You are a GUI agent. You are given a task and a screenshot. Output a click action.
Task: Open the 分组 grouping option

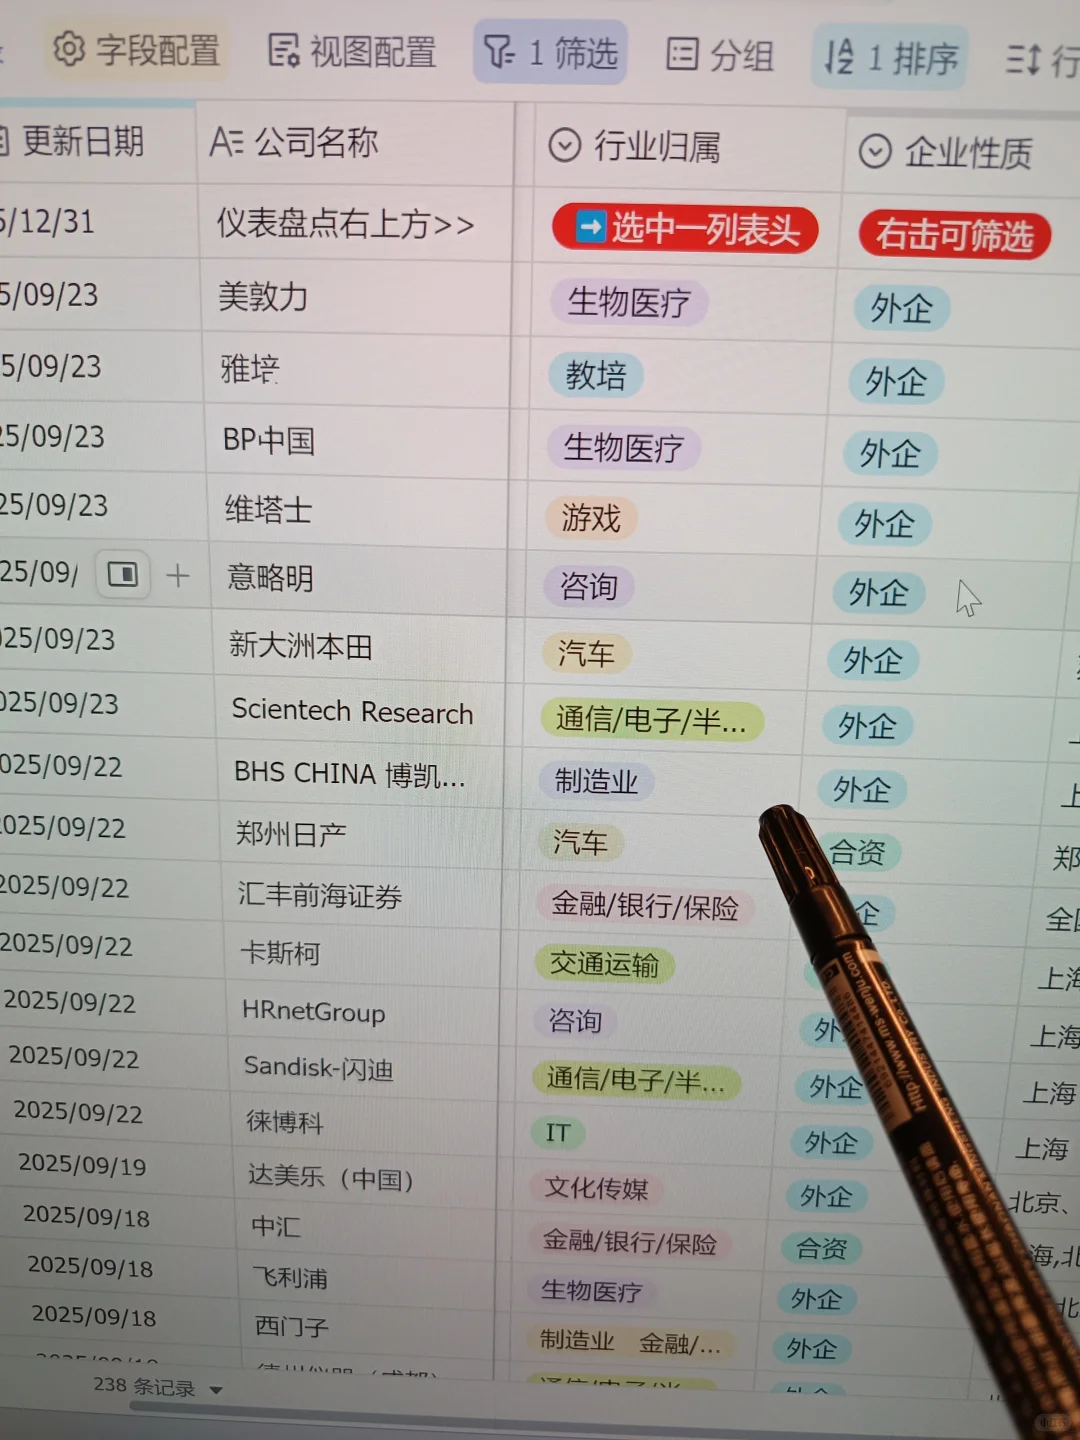pos(720,54)
